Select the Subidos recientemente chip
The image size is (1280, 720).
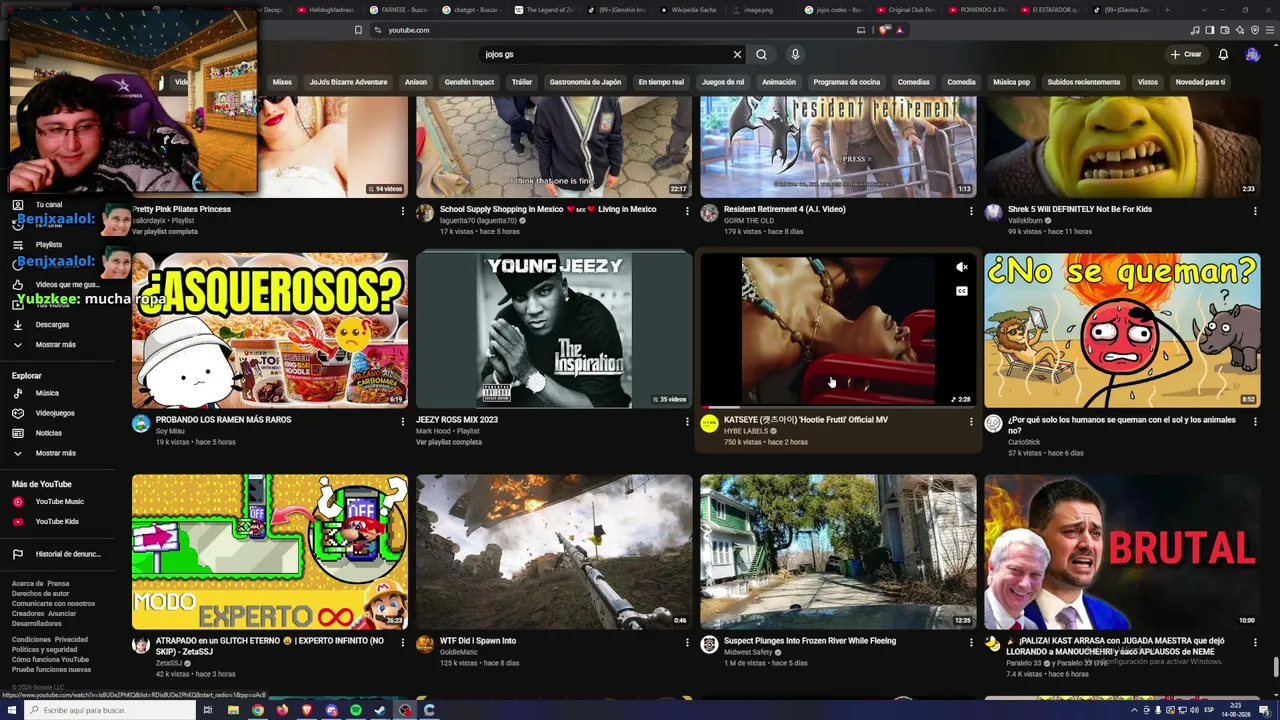click(x=1084, y=82)
